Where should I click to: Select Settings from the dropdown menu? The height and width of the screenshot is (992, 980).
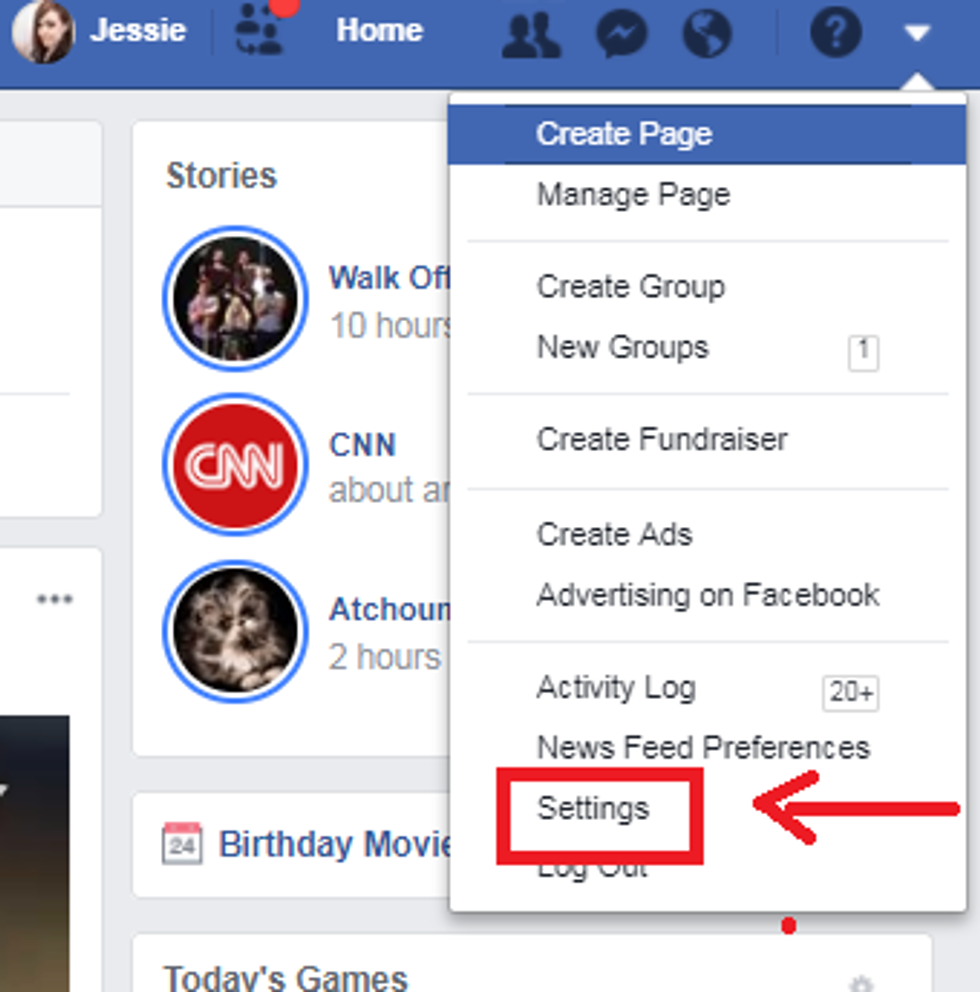[x=593, y=808]
